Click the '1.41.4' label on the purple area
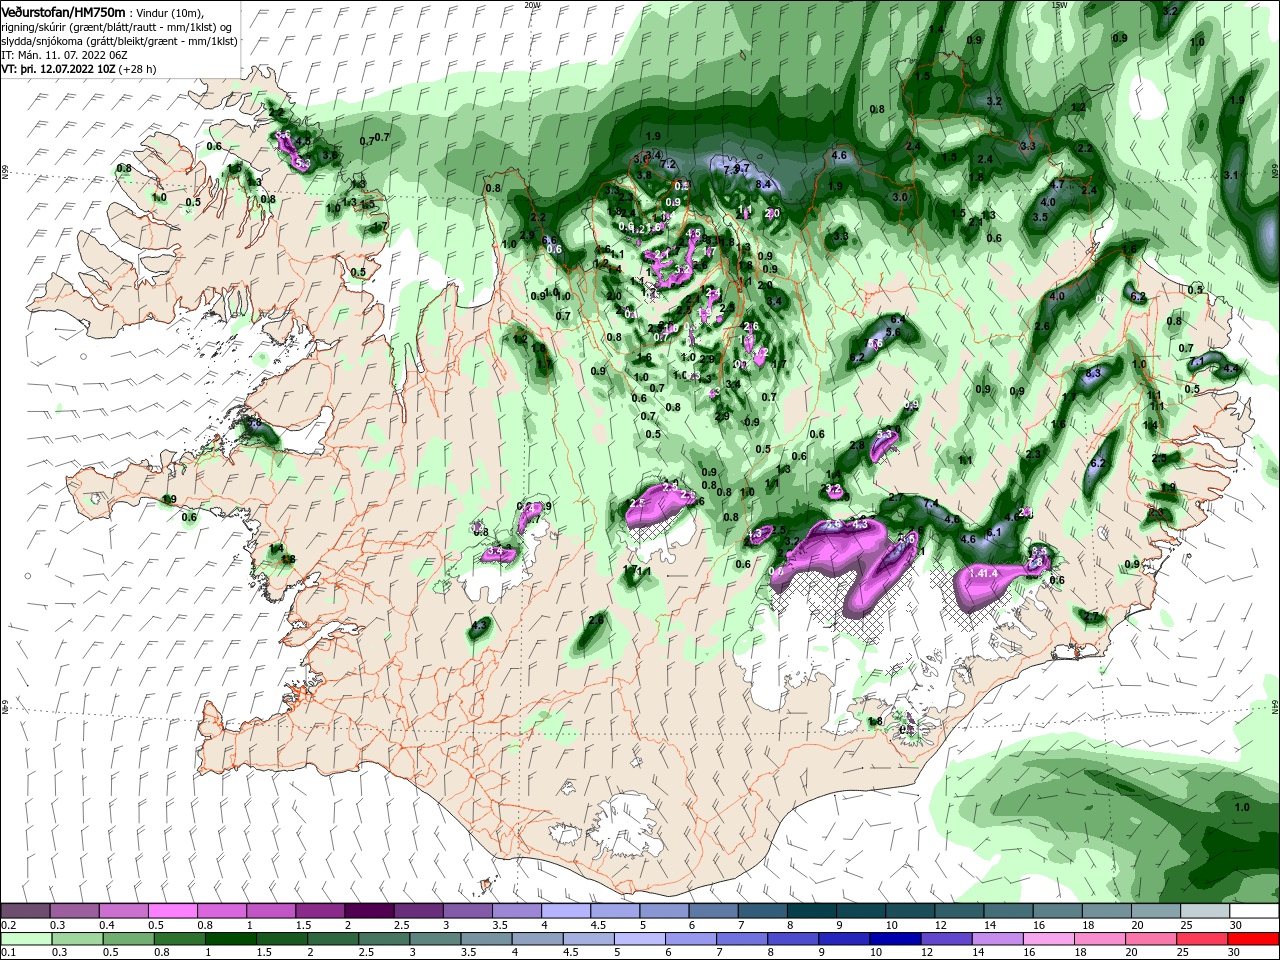 (x=985, y=573)
